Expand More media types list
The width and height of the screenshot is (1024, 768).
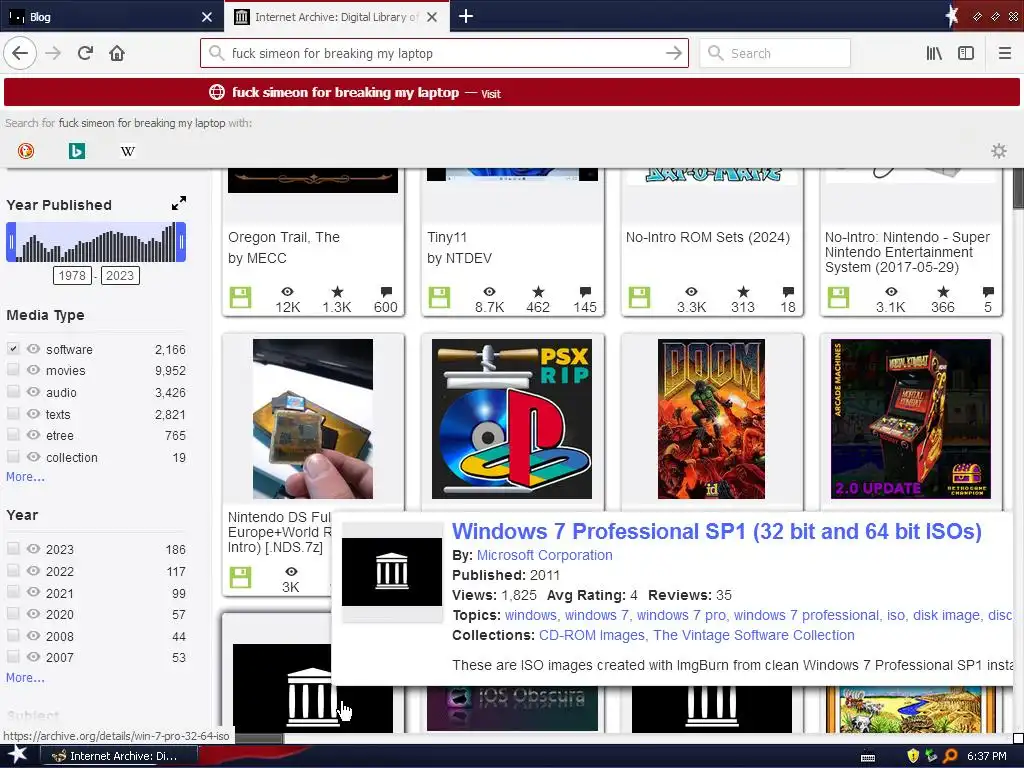click(x=25, y=477)
